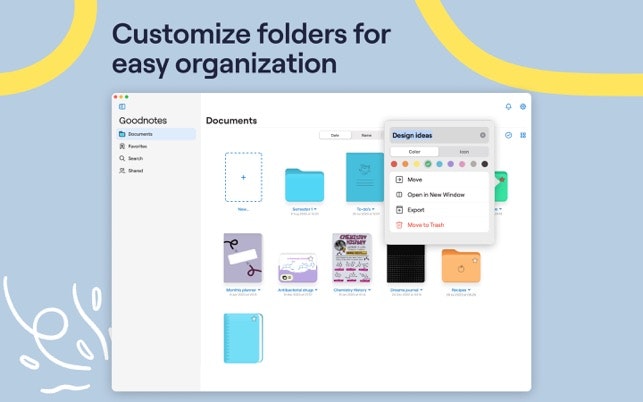The image size is (643, 402).
Task: Click the Design ideas name field
Action: click(439, 135)
